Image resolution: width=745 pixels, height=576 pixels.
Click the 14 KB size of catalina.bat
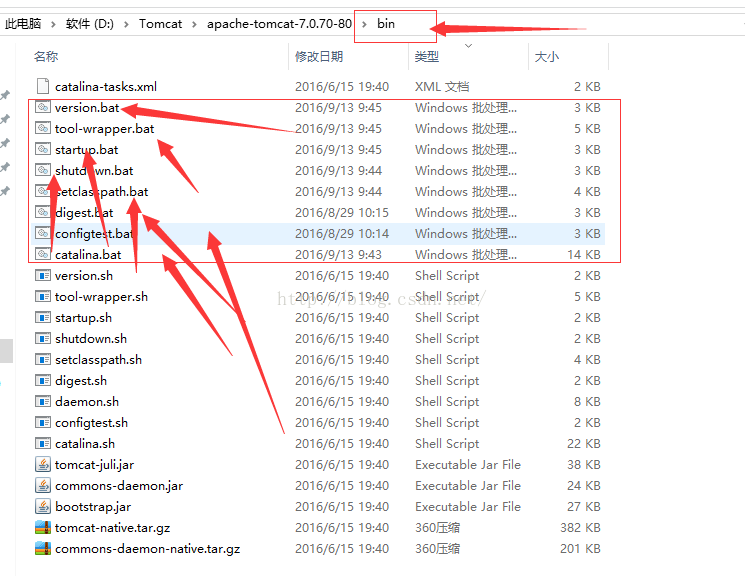coord(584,255)
